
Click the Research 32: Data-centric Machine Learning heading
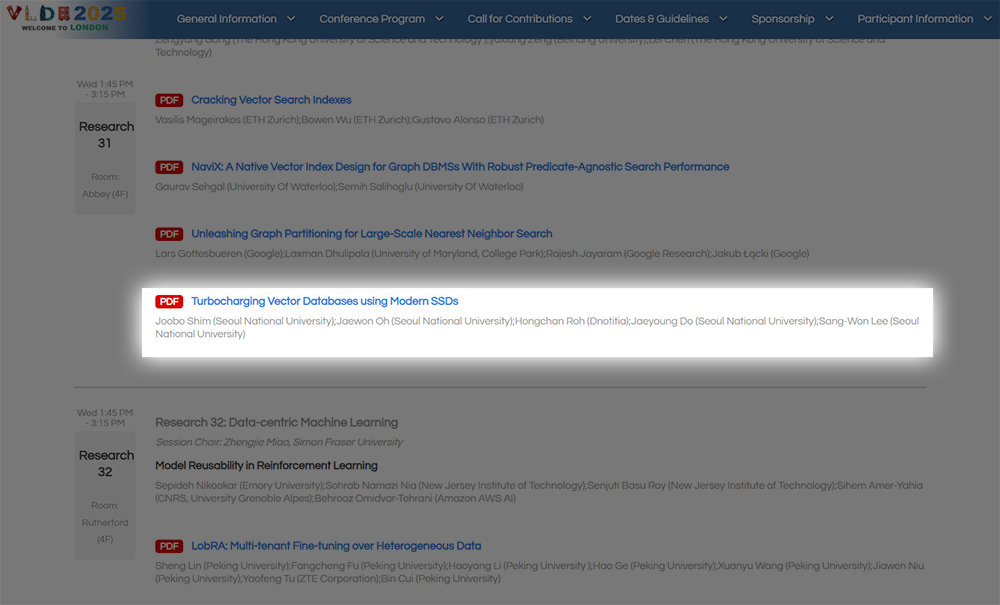pyautogui.click(x=276, y=422)
